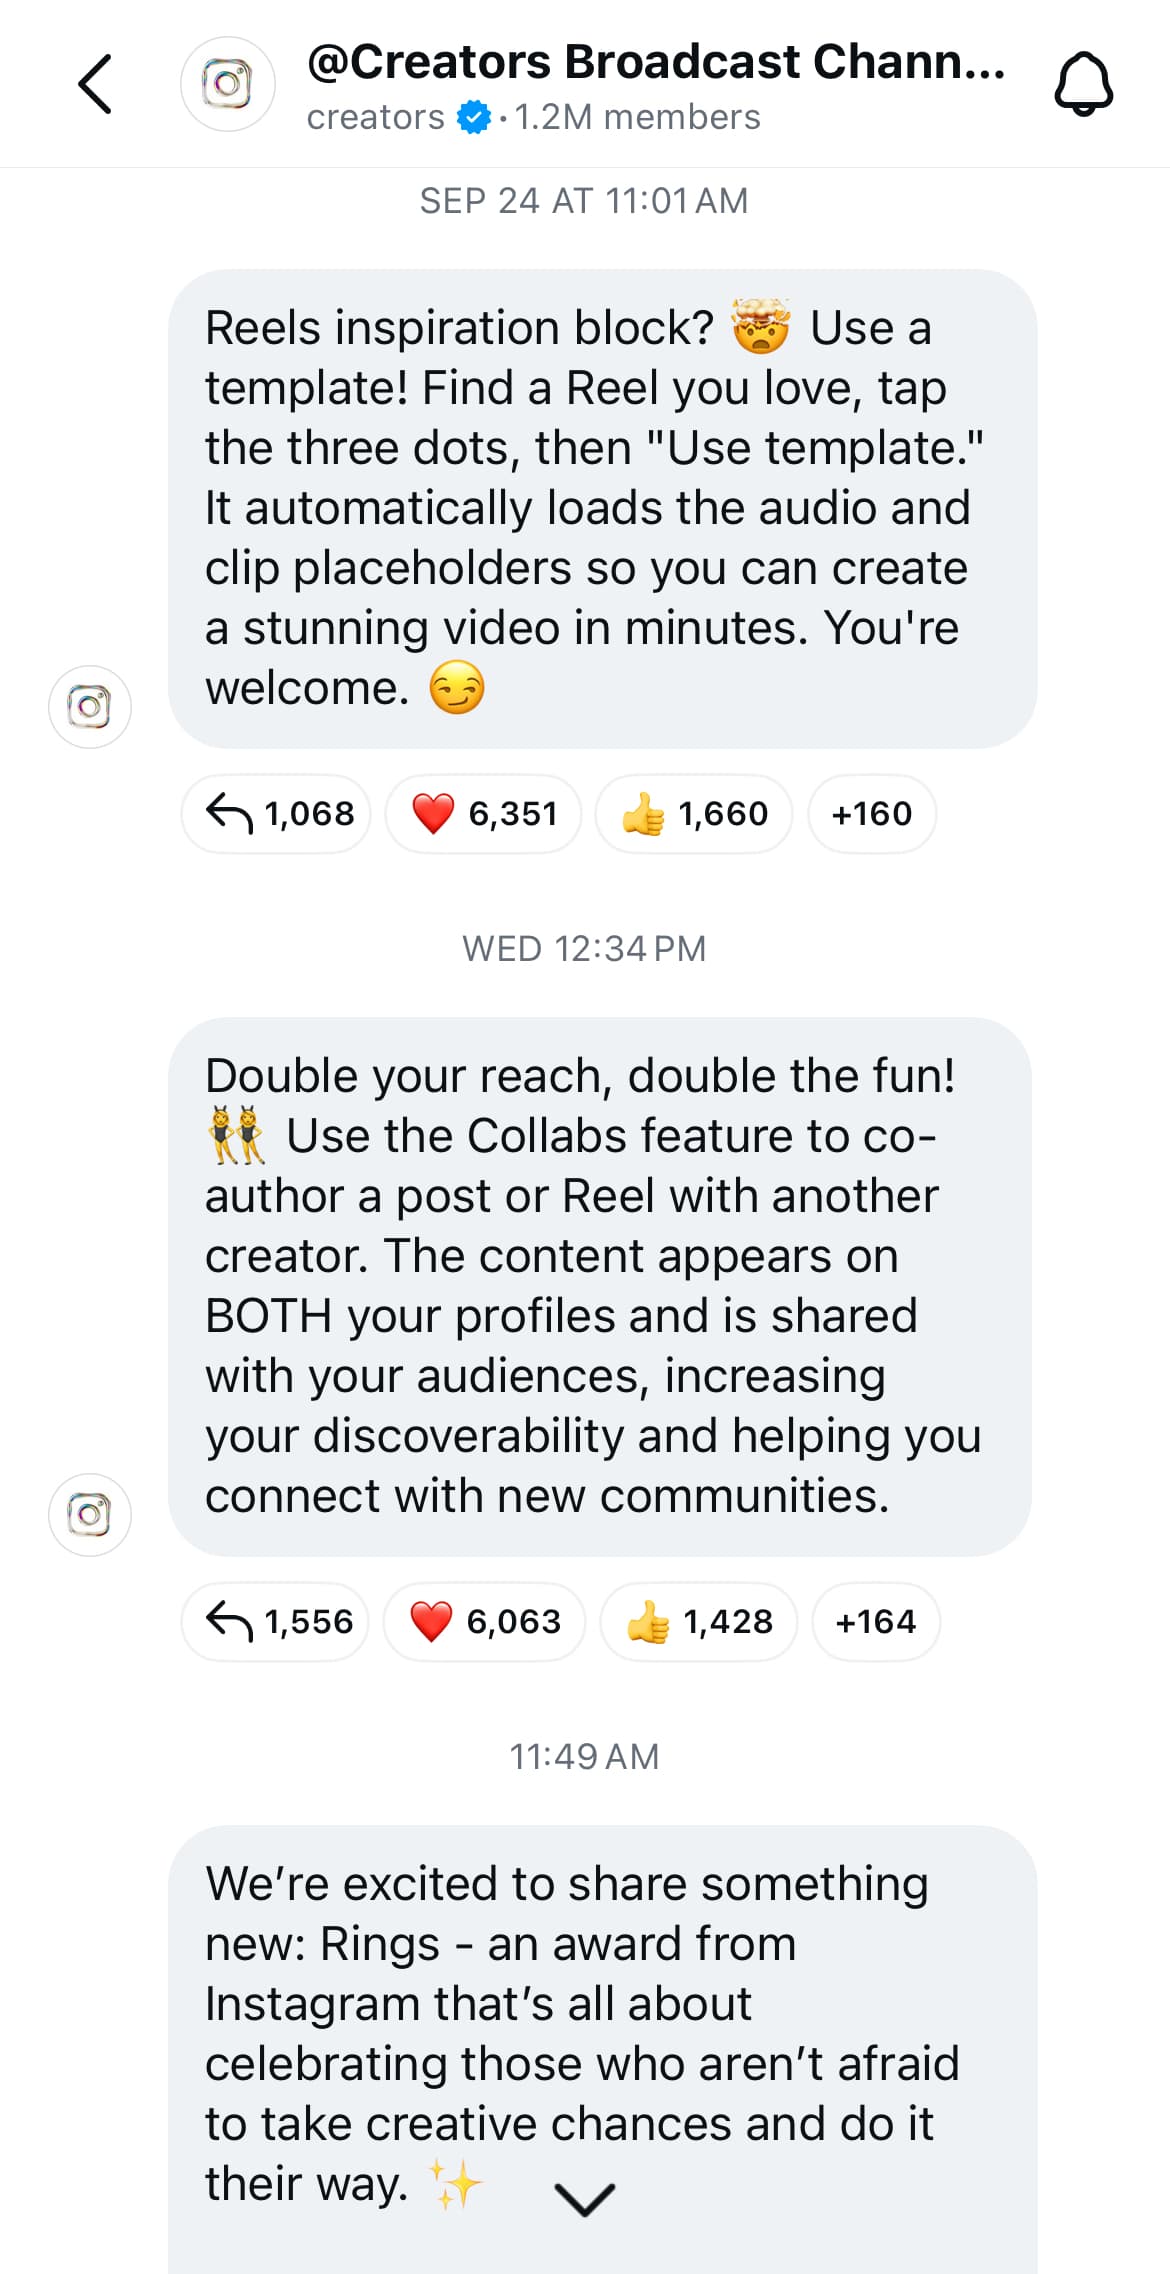Viewport: 1170px width, 2274px height.
Task: Toggle your heart reaction on the Collabs post
Action: [485, 1622]
